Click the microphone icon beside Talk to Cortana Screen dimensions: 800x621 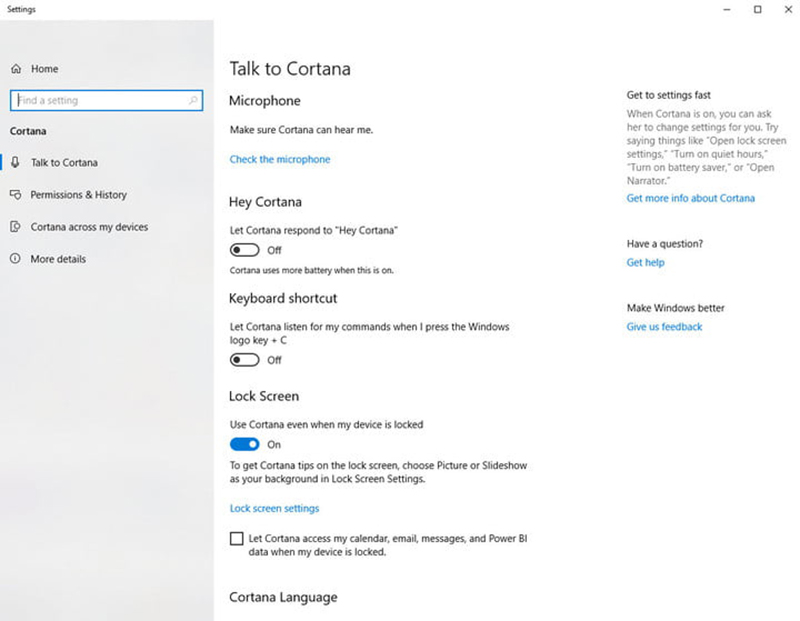pyautogui.click(x=15, y=162)
